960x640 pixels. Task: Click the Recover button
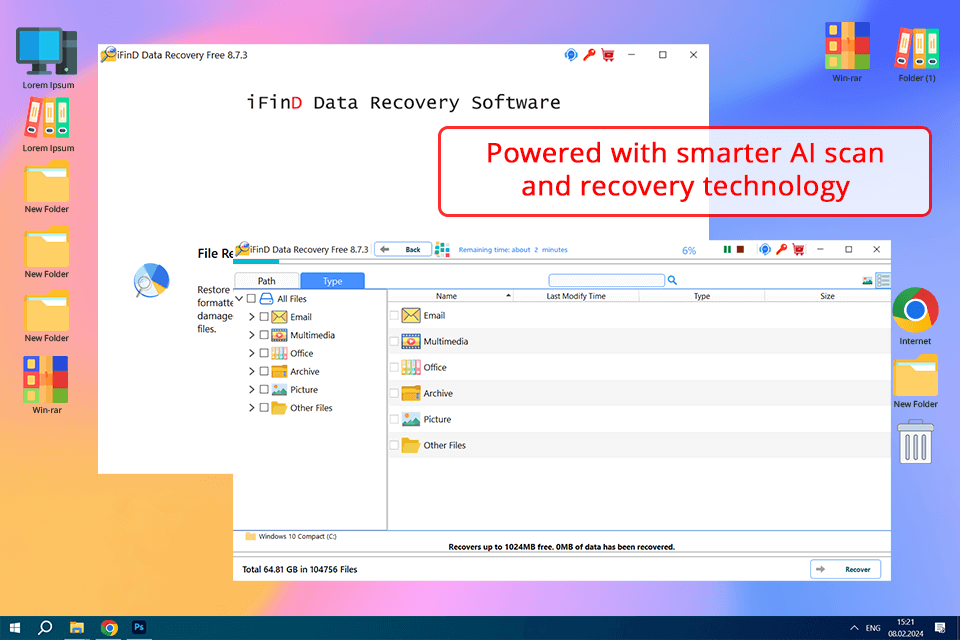coord(846,569)
